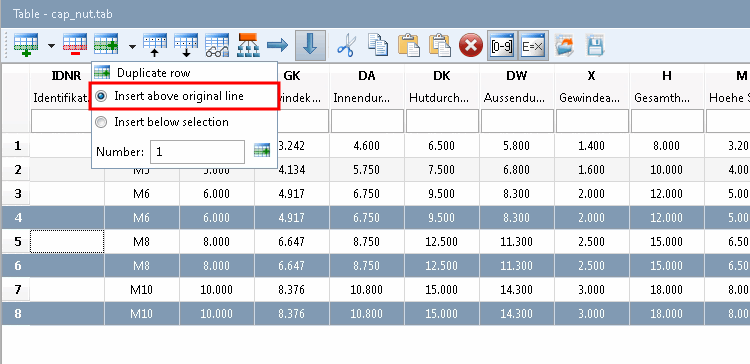Click the red delete X icon
750x364 pixels.
tap(471, 46)
